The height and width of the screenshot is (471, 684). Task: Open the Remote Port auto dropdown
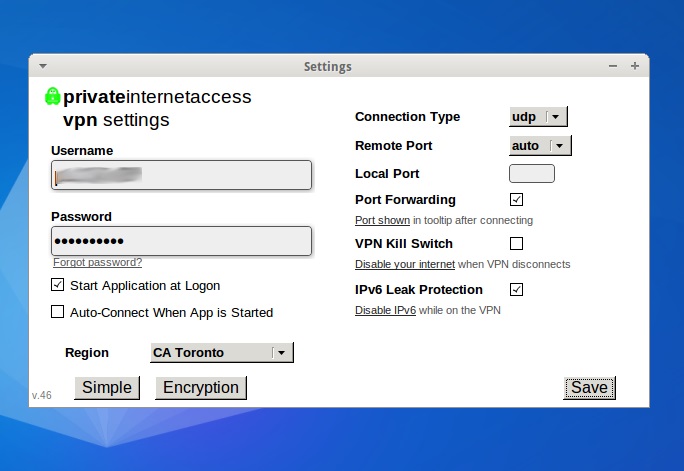click(x=540, y=146)
